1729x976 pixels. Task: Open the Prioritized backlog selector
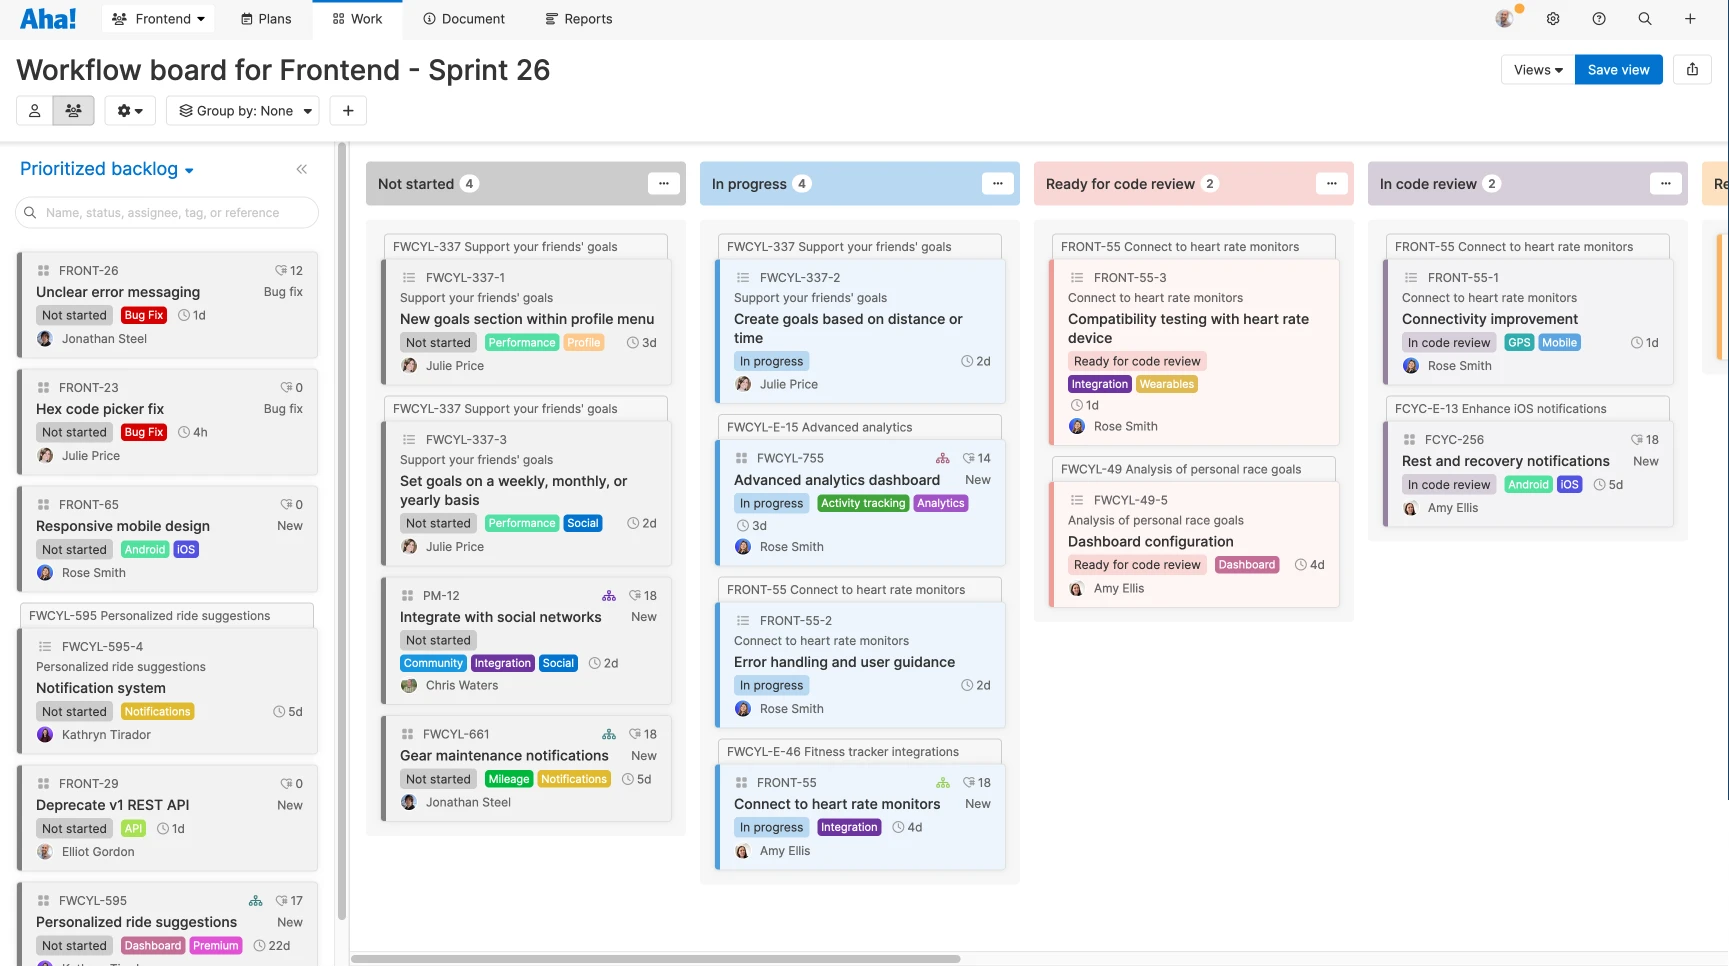click(106, 168)
